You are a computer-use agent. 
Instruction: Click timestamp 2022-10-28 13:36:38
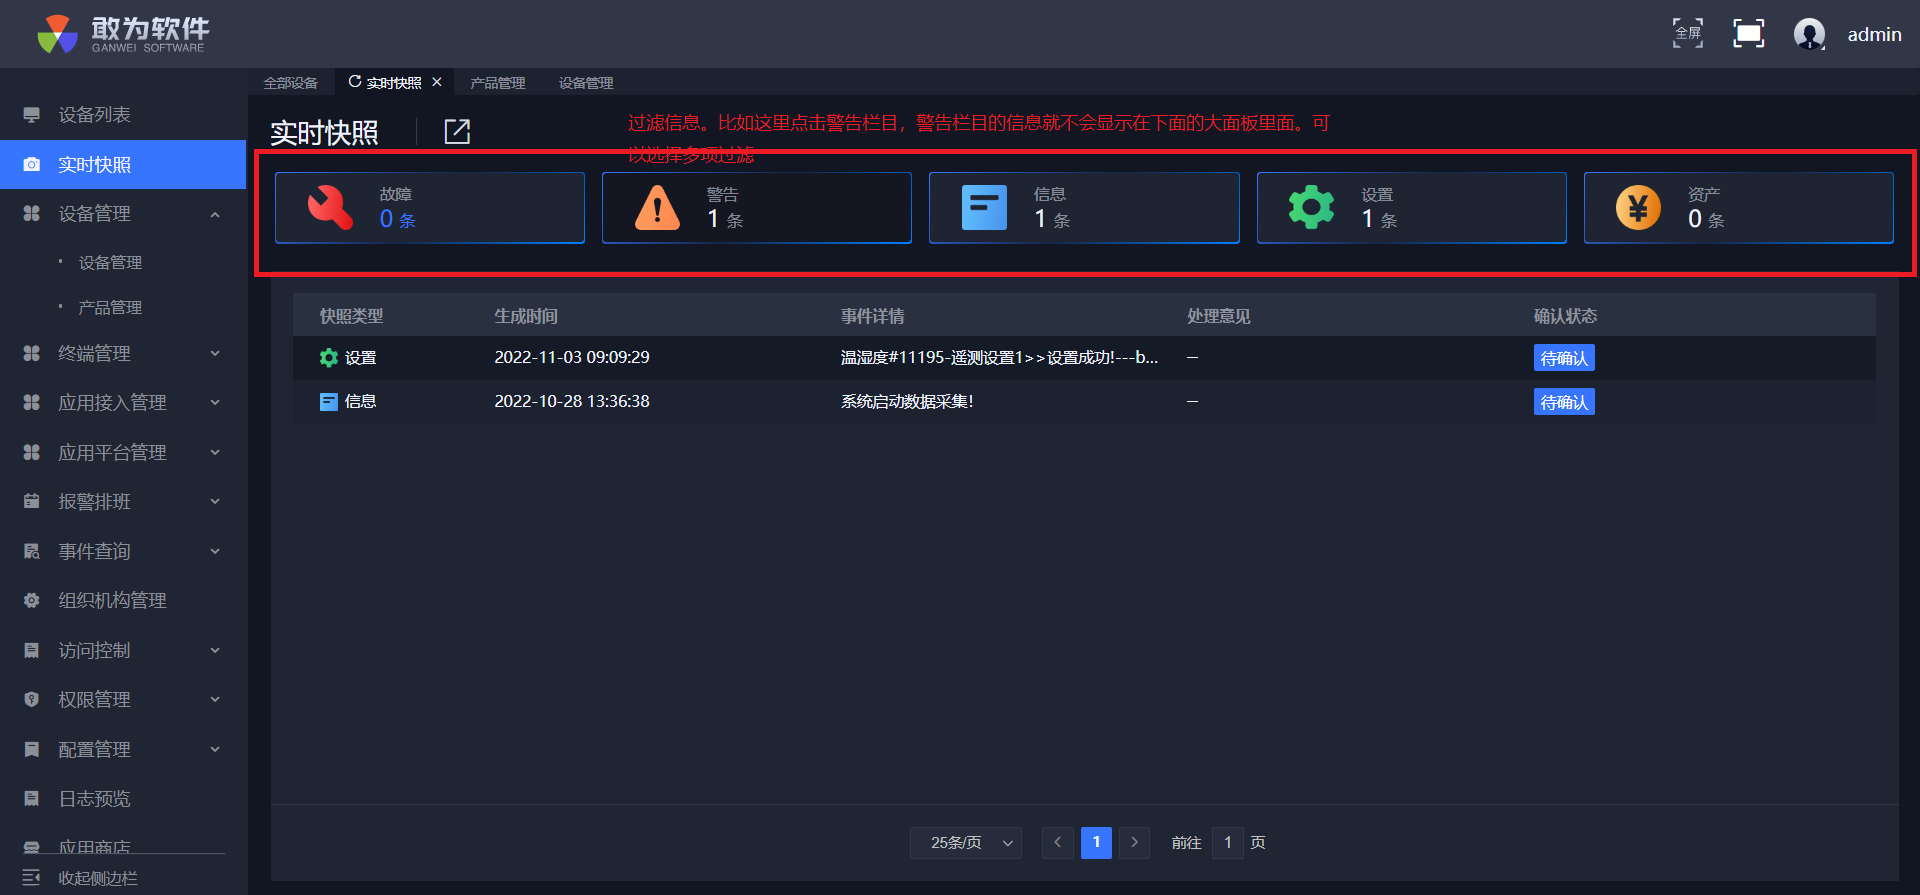coord(572,402)
